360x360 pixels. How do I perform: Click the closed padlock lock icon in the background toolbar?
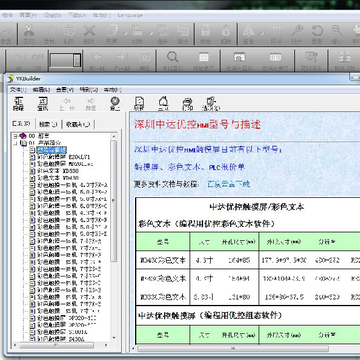pyautogui.click(x=205, y=31)
